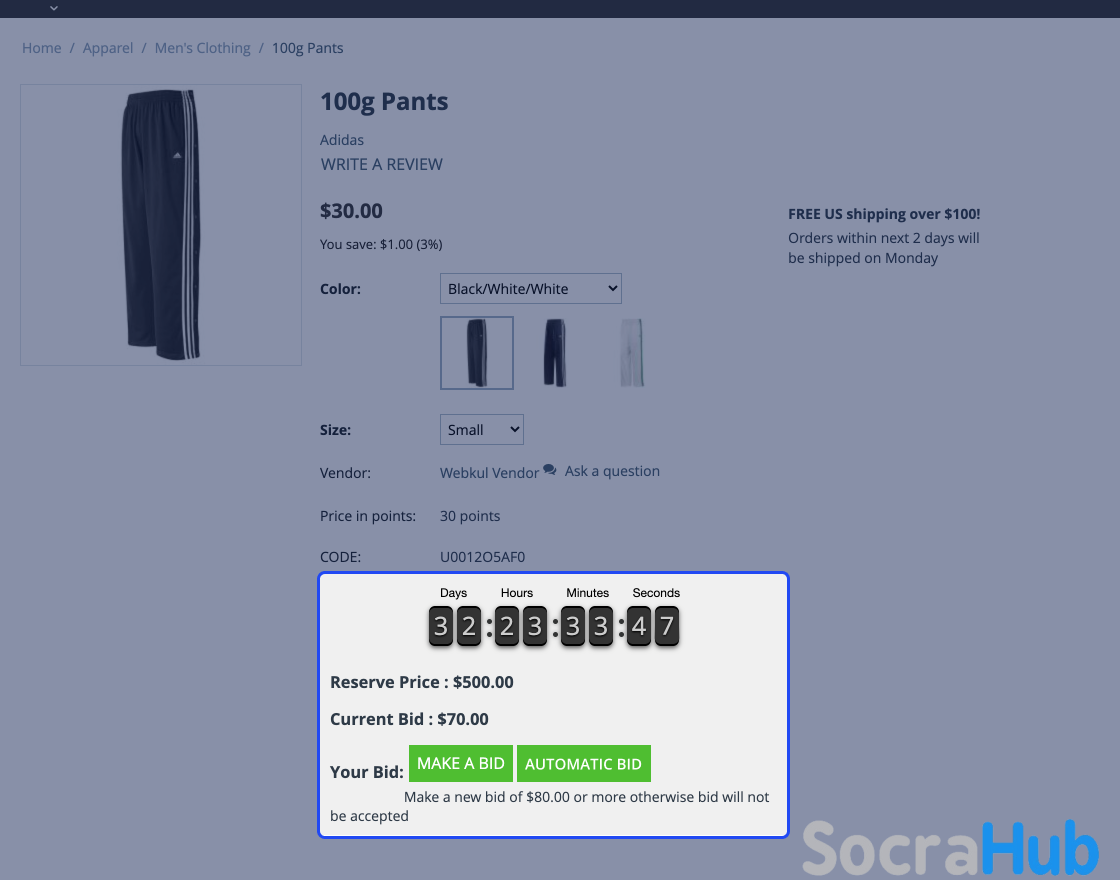
Task: Open the Size dropdown showing Small
Action: [481, 429]
